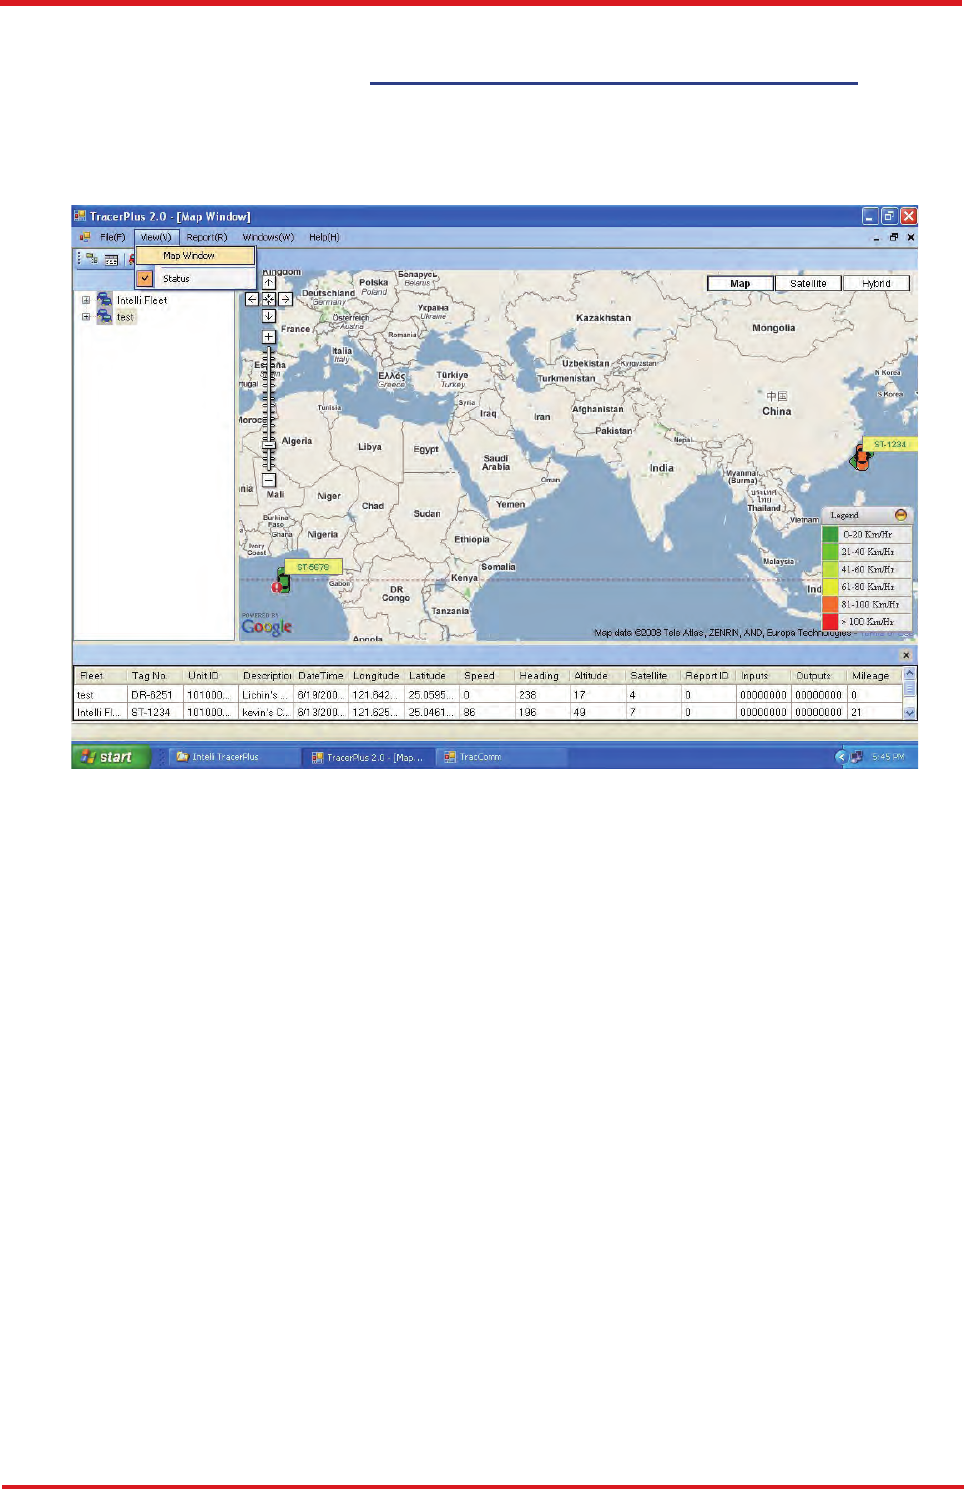This screenshot has height=1489, width=964.
Task: Pan the map down with the arrow
Action: coord(268,316)
